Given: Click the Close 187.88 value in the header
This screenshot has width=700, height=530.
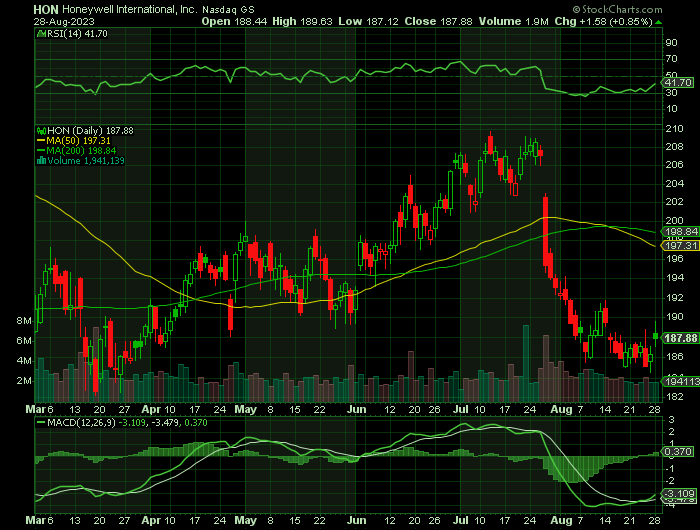Looking at the screenshot, I should [438, 21].
